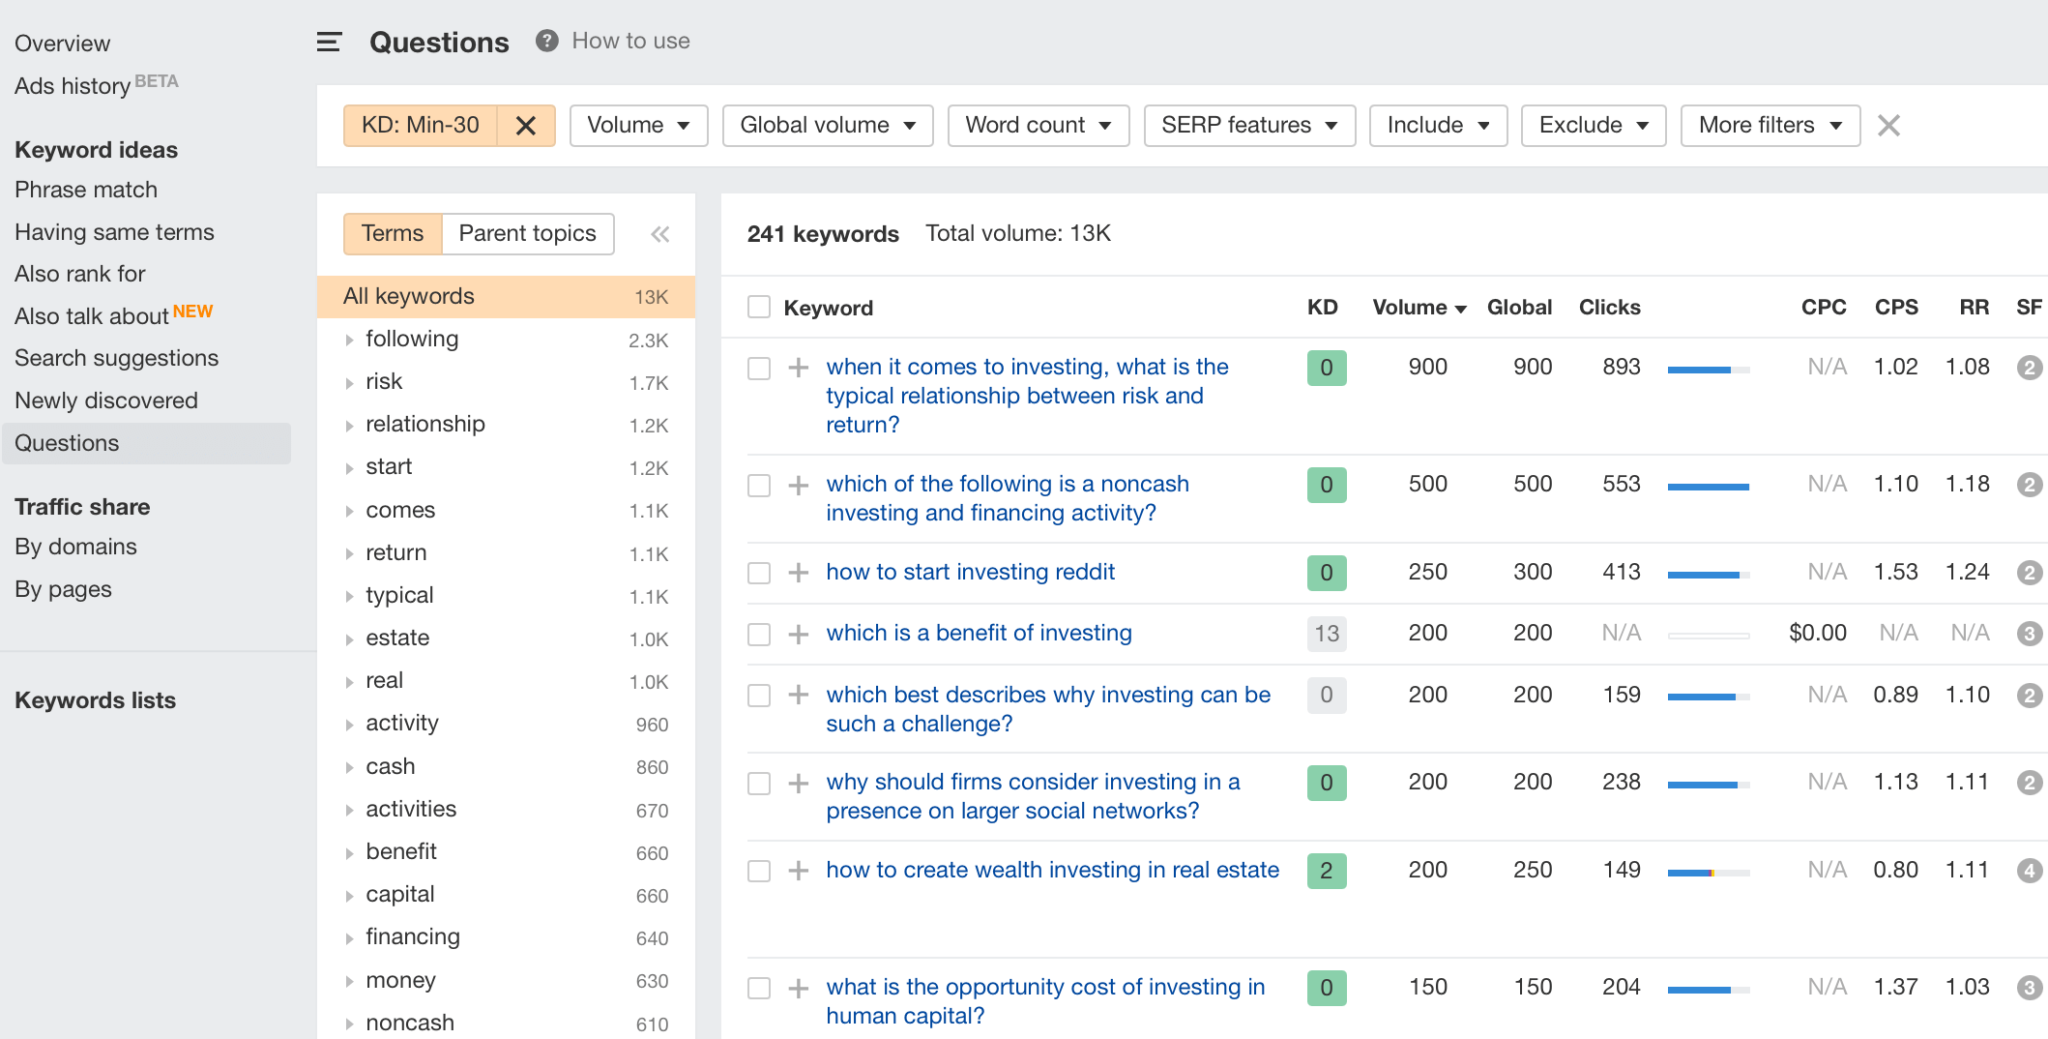Image resolution: width=2048 pixels, height=1039 pixels.
Task: Open the Global volume filter dropdown
Action: [x=827, y=126]
